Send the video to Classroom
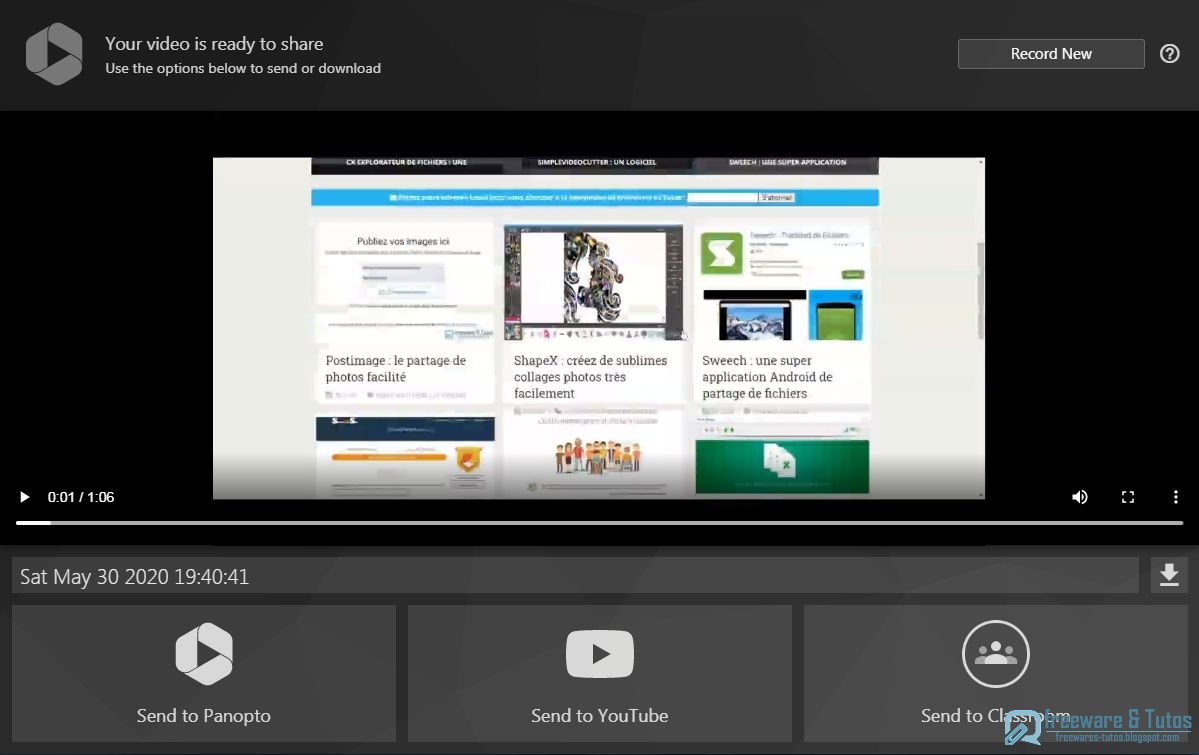This screenshot has width=1199, height=755. click(x=996, y=673)
